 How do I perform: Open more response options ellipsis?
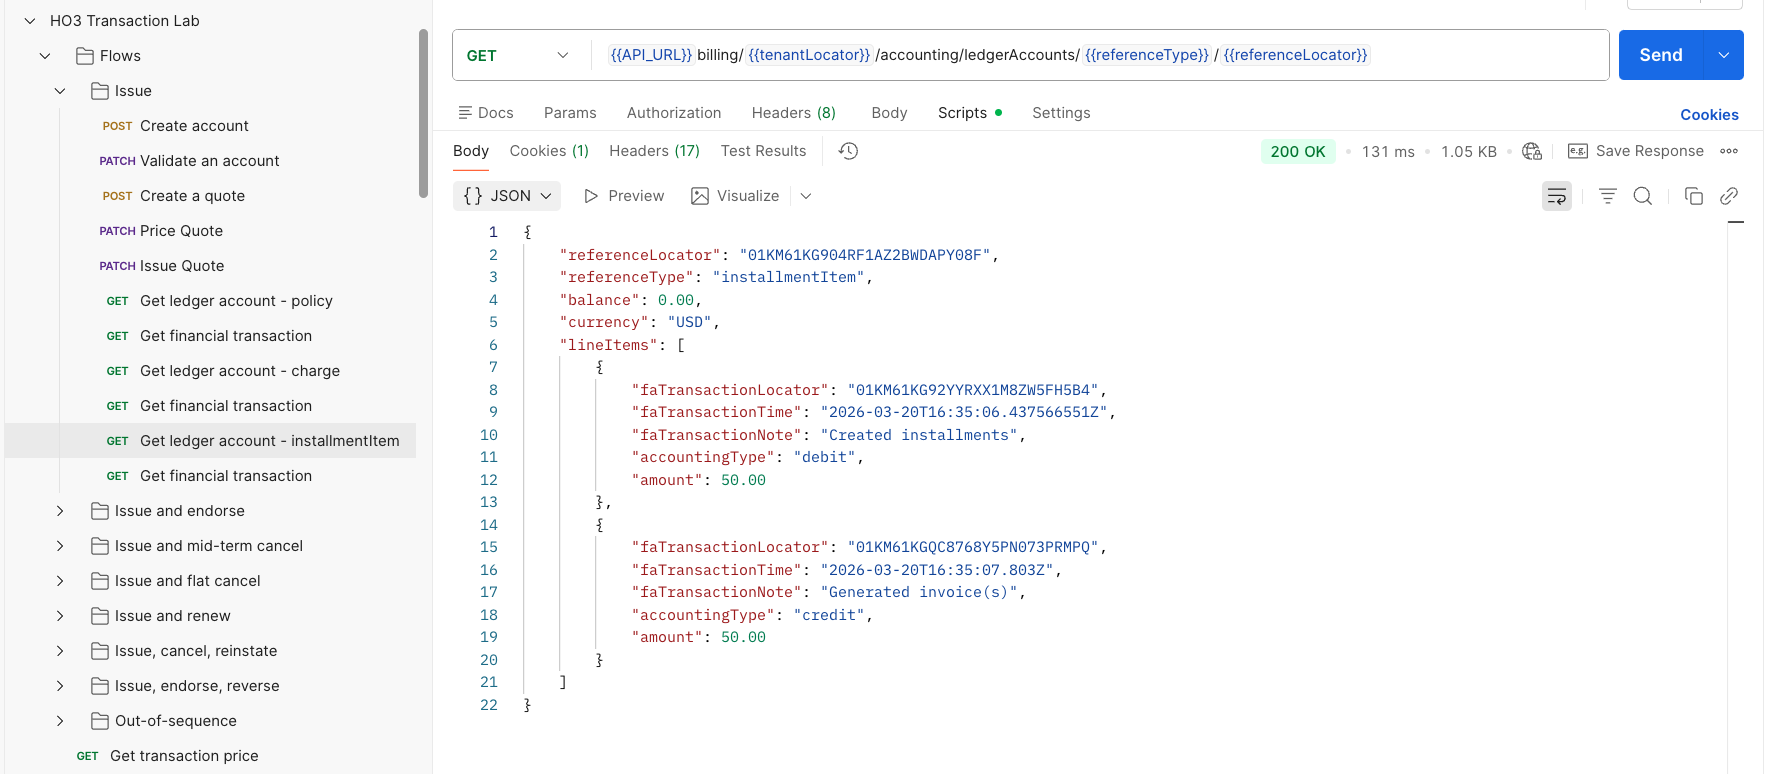click(1729, 151)
